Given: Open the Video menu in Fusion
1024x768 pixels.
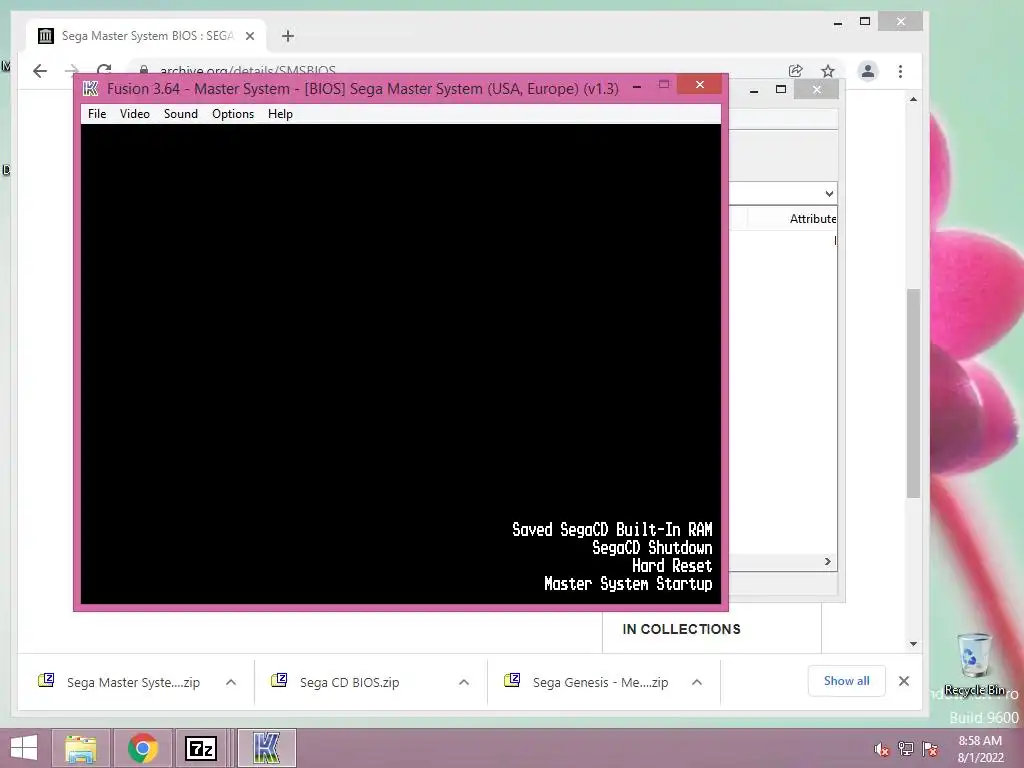Looking at the screenshot, I should tap(135, 114).
